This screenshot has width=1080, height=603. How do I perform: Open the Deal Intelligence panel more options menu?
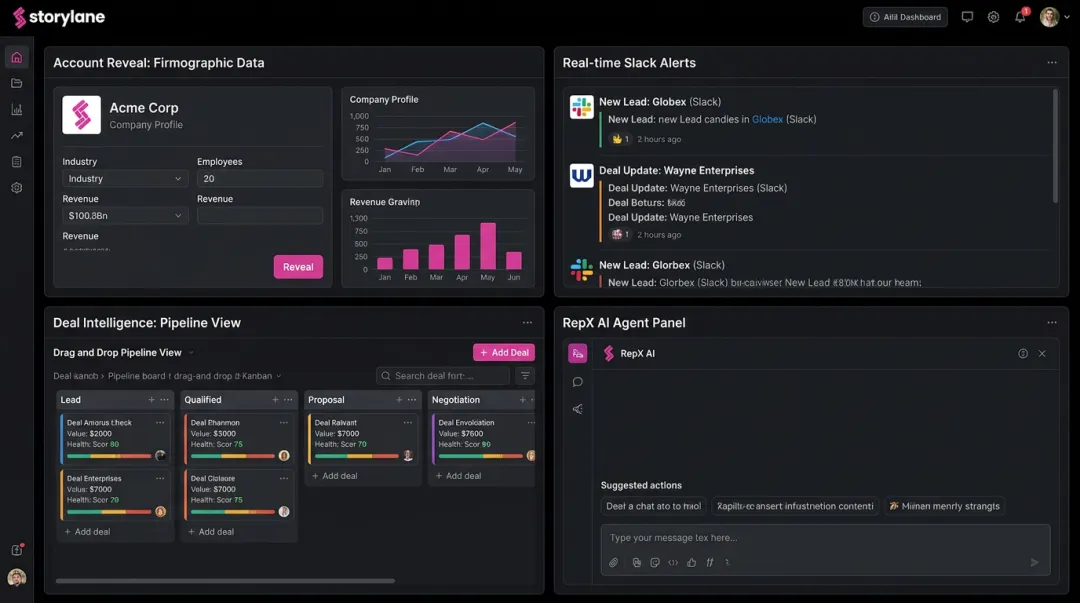tap(527, 323)
